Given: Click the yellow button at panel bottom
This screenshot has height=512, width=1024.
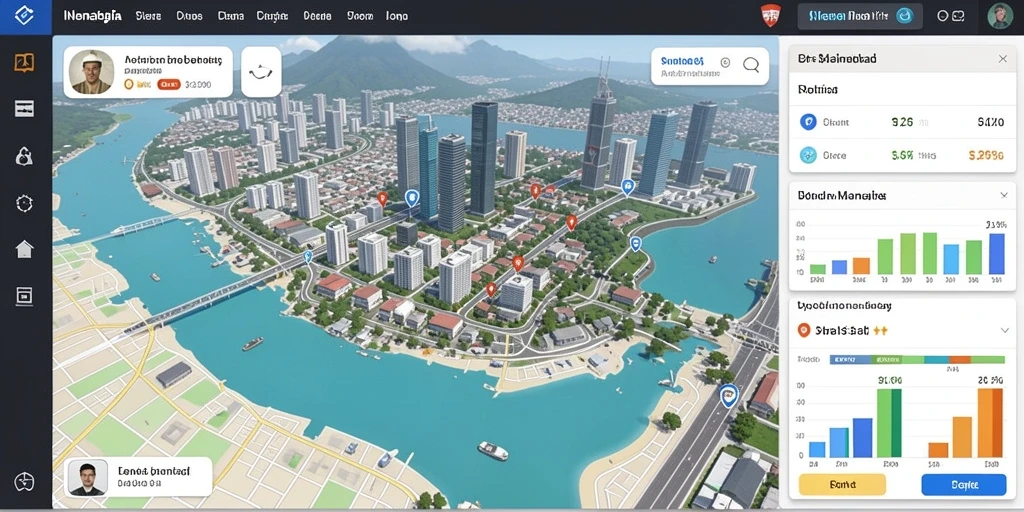Looking at the screenshot, I should point(842,485).
